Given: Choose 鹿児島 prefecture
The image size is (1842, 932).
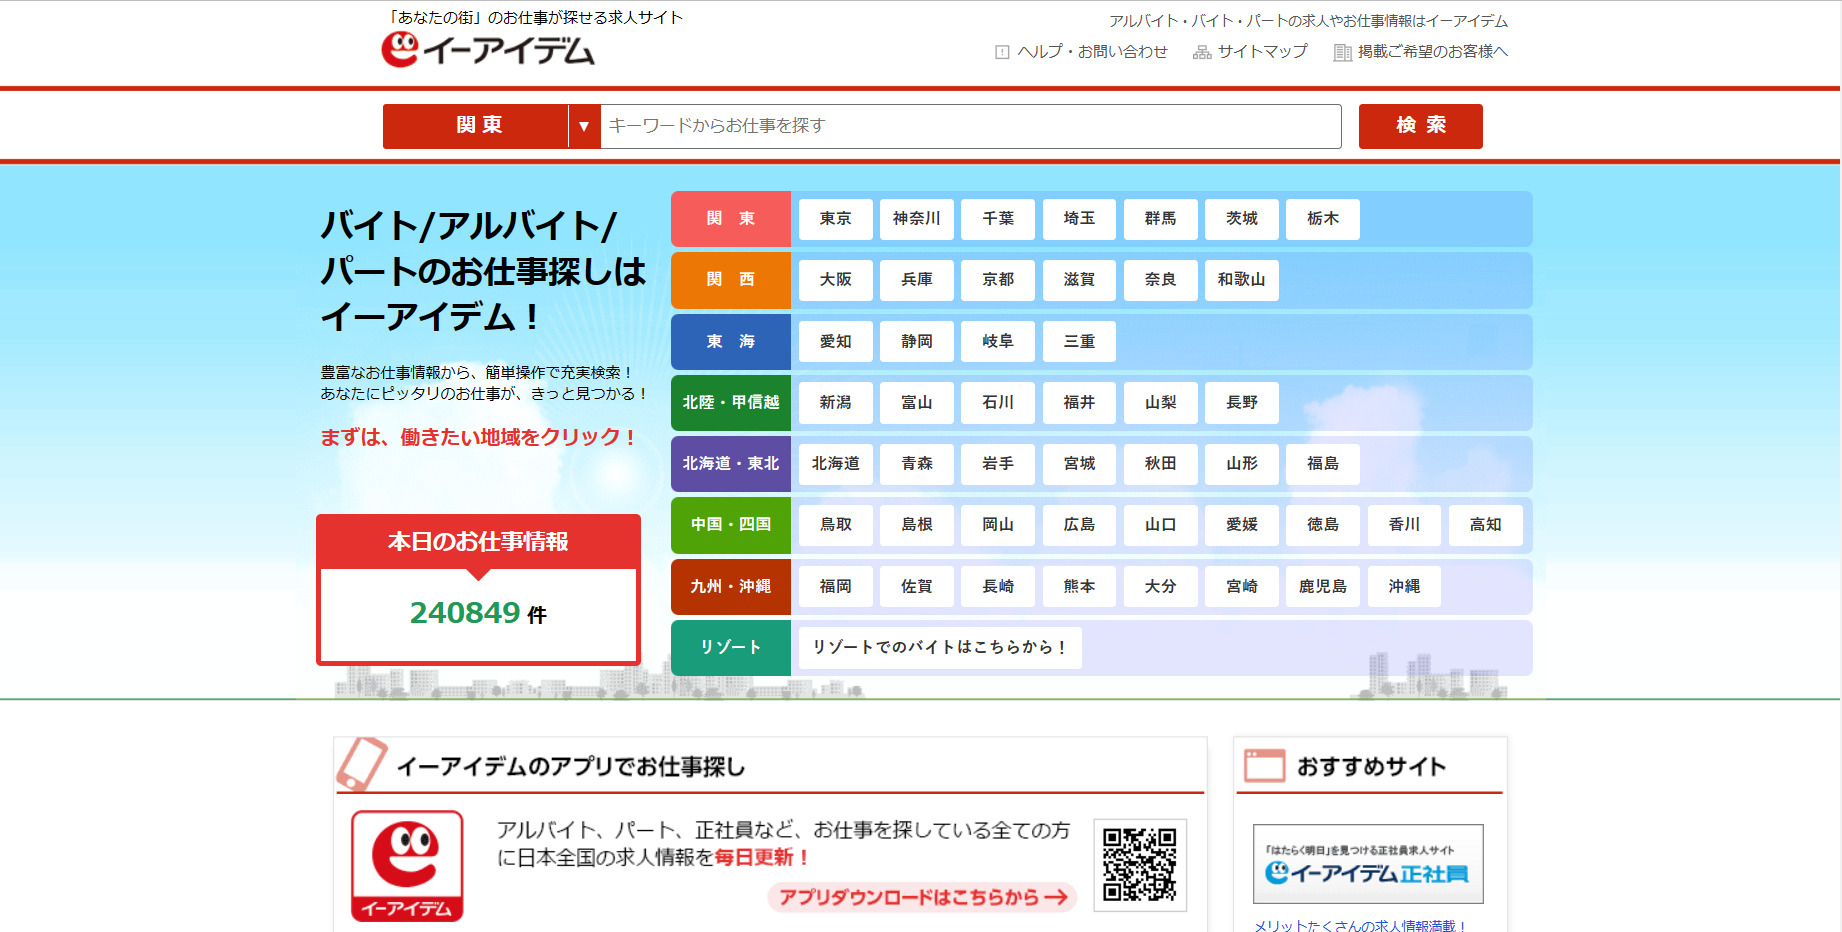Looking at the screenshot, I should pyautogui.click(x=1323, y=587).
